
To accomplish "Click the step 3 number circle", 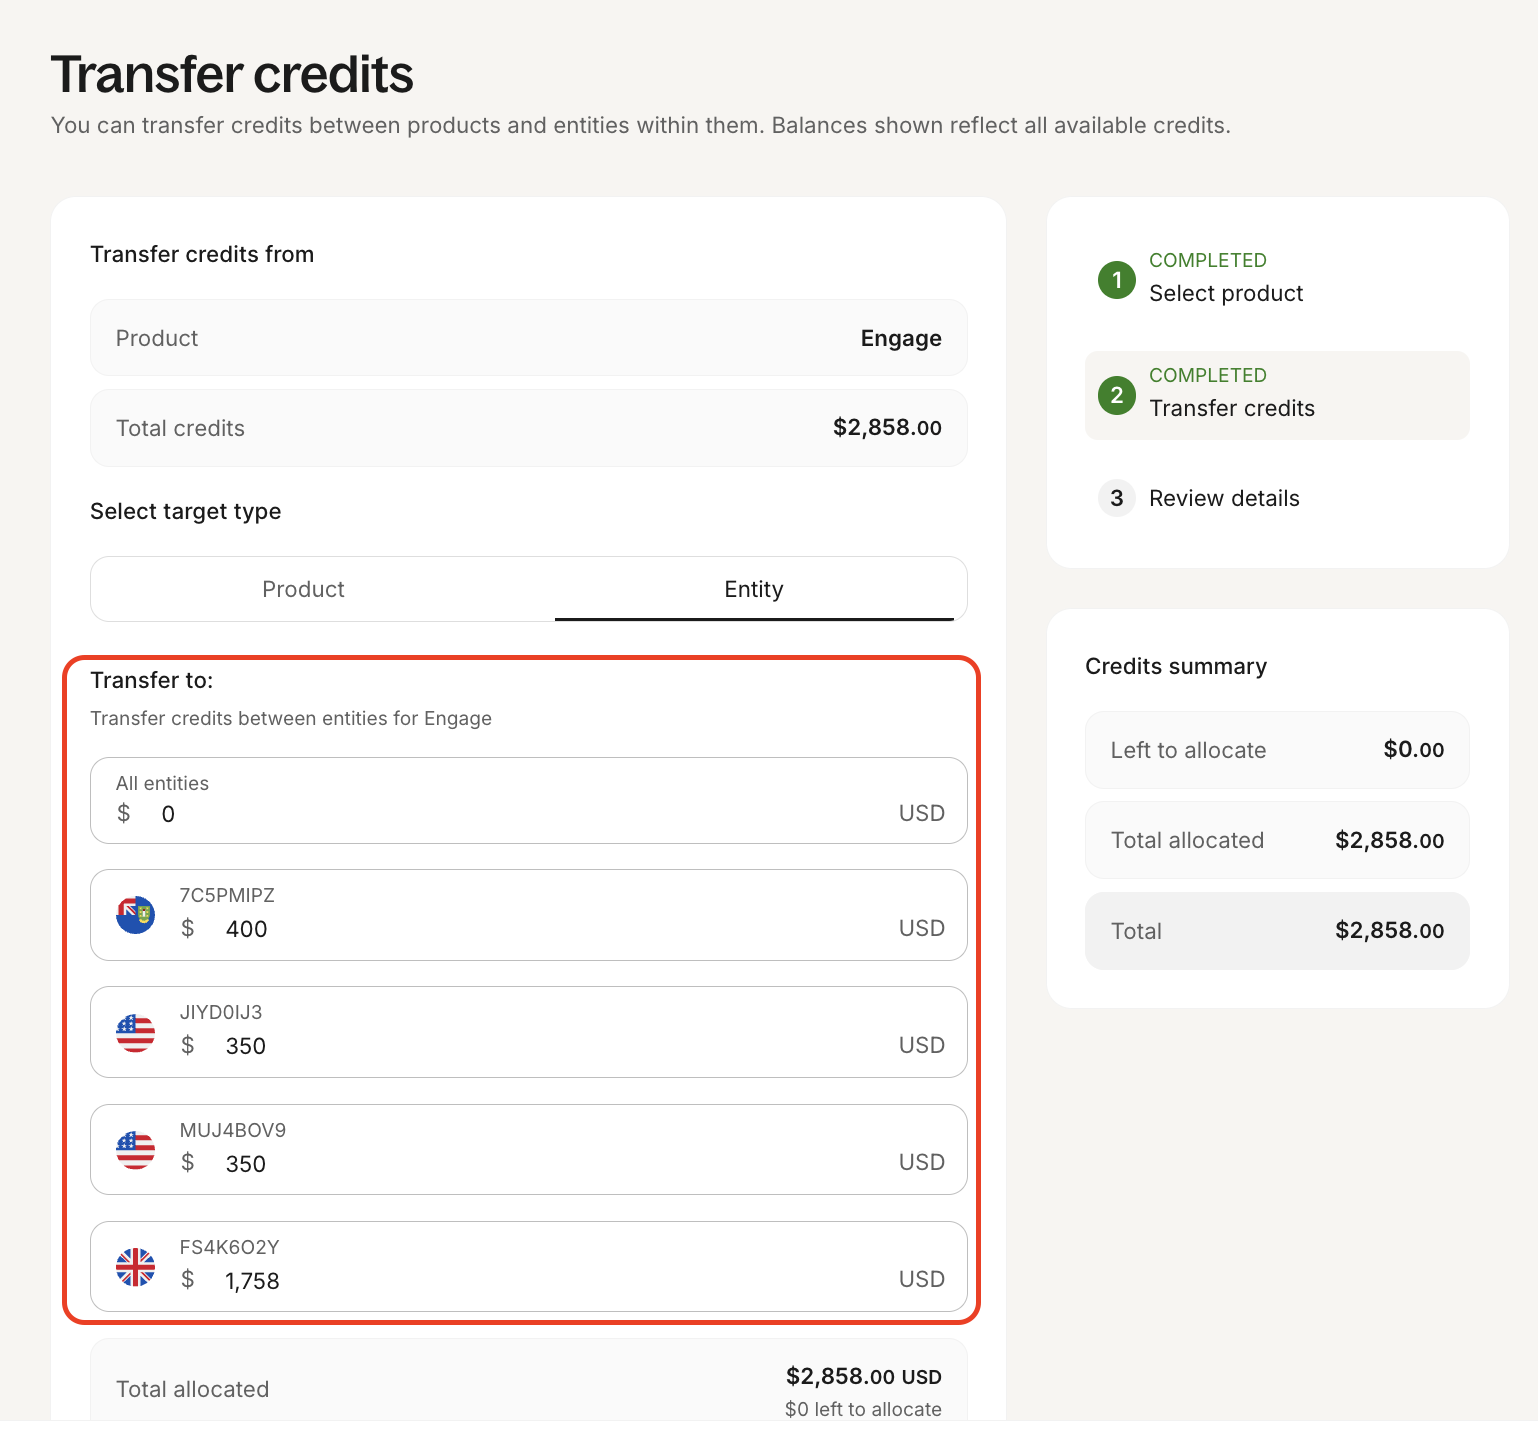I will [1116, 498].
